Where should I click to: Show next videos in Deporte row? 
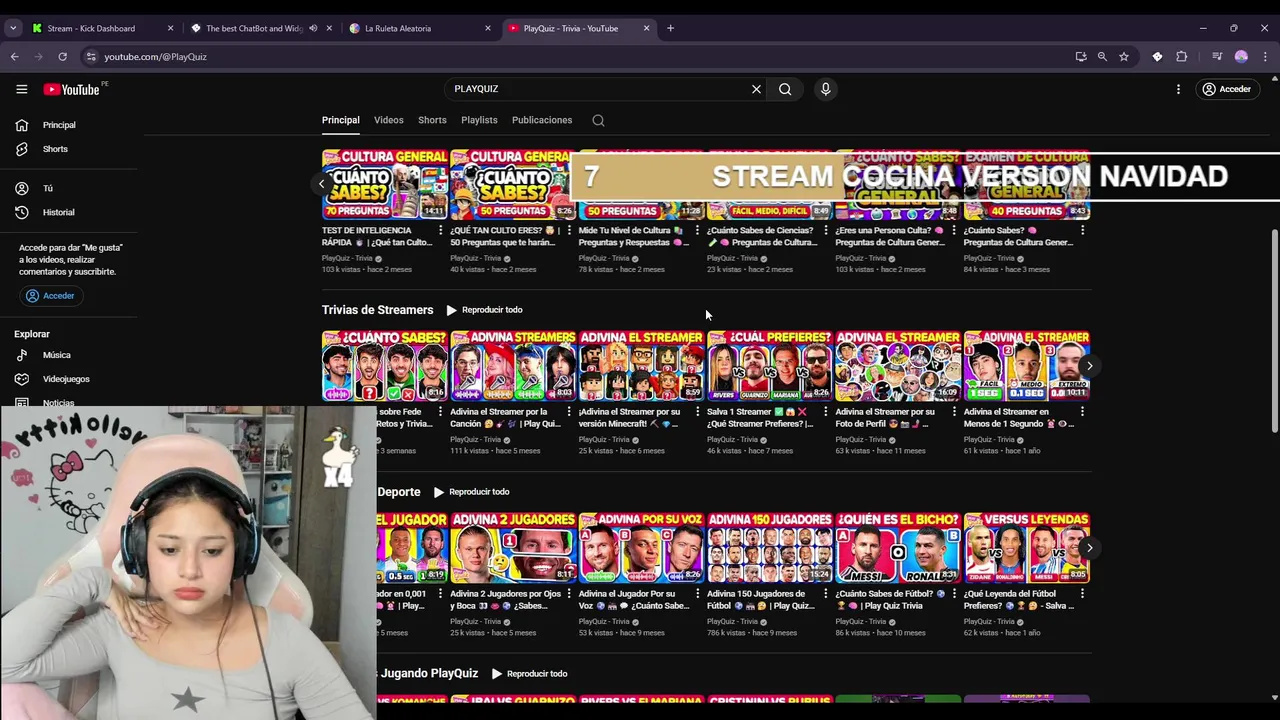pyautogui.click(x=1089, y=548)
